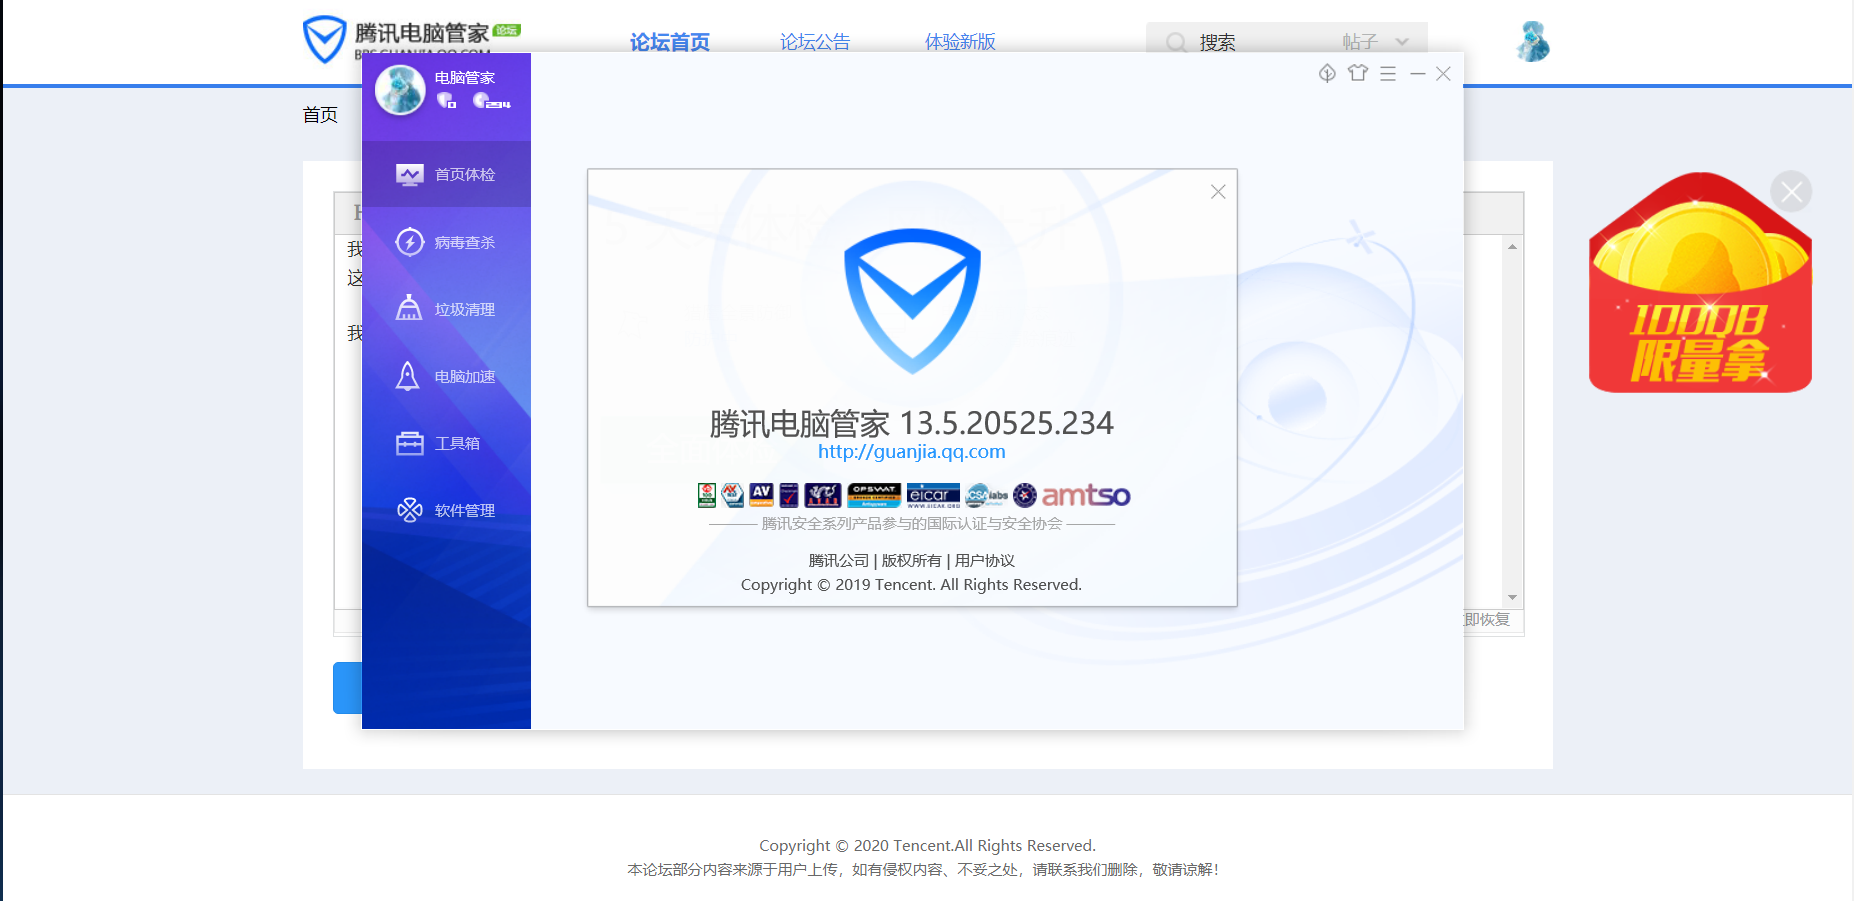Open 论坛公告 forum announcements tab
Screen dimensions: 1854x901
pyautogui.click(x=815, y=42)
